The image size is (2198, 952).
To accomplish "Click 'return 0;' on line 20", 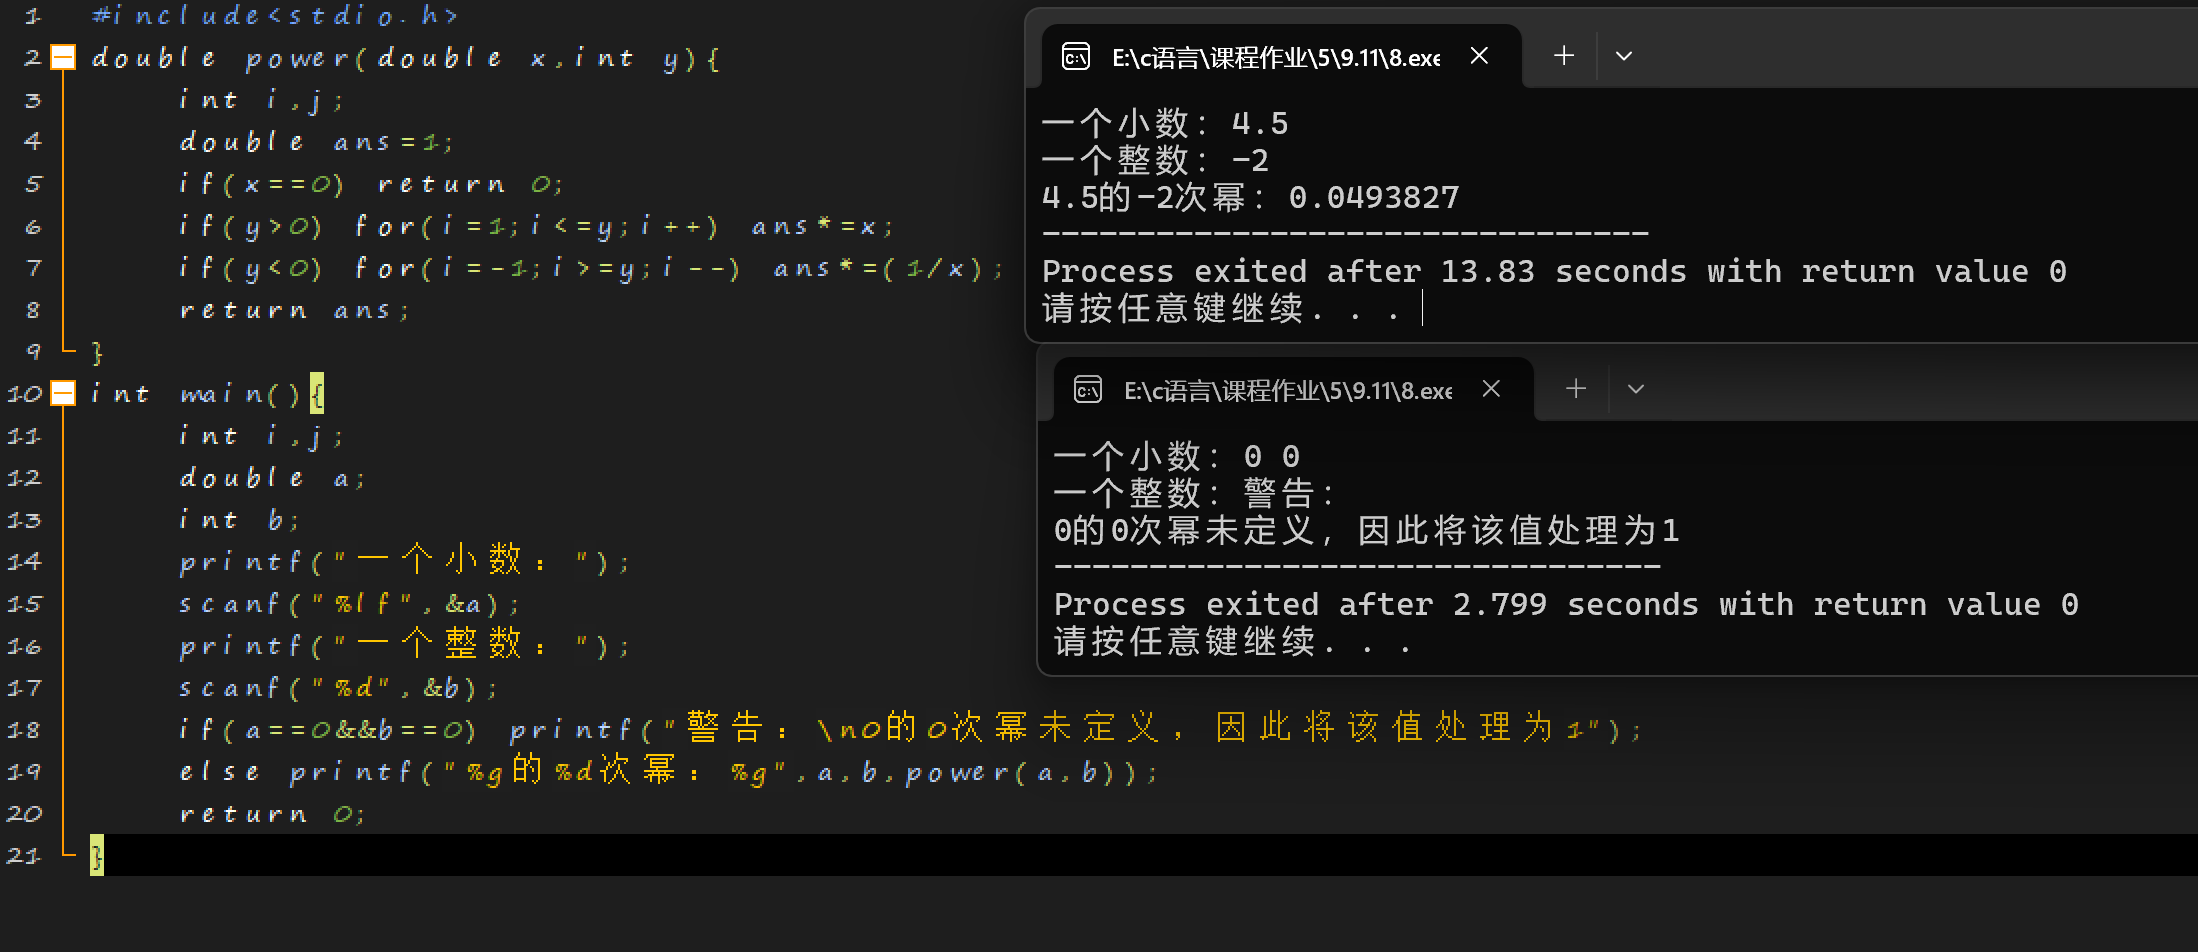I will tap(272, 815).
